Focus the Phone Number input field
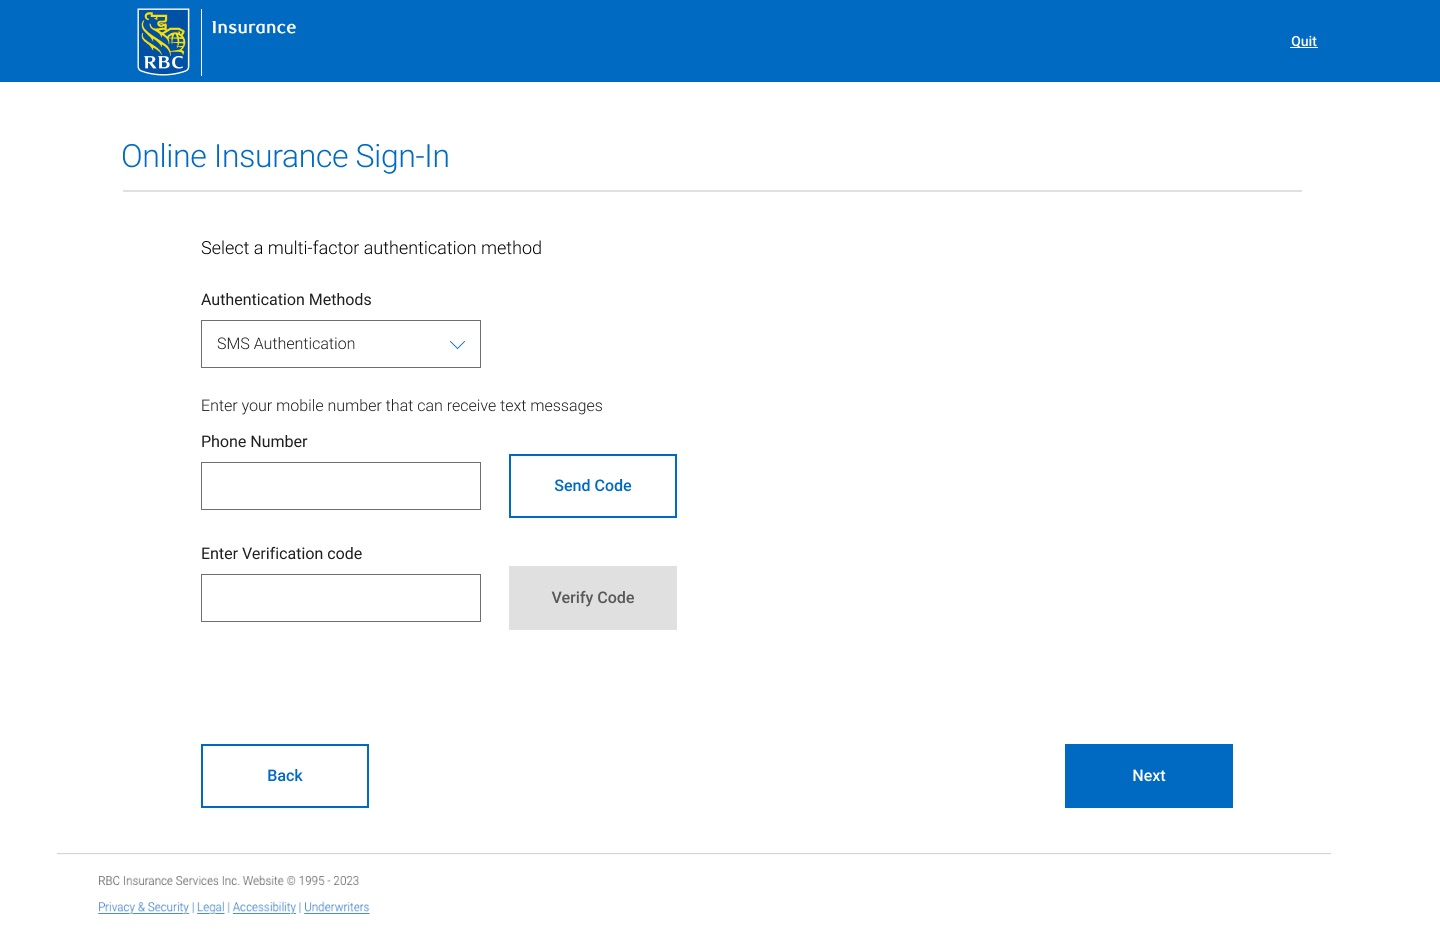1440x941 pixels. pyautogui.click(x=341, y=486)
